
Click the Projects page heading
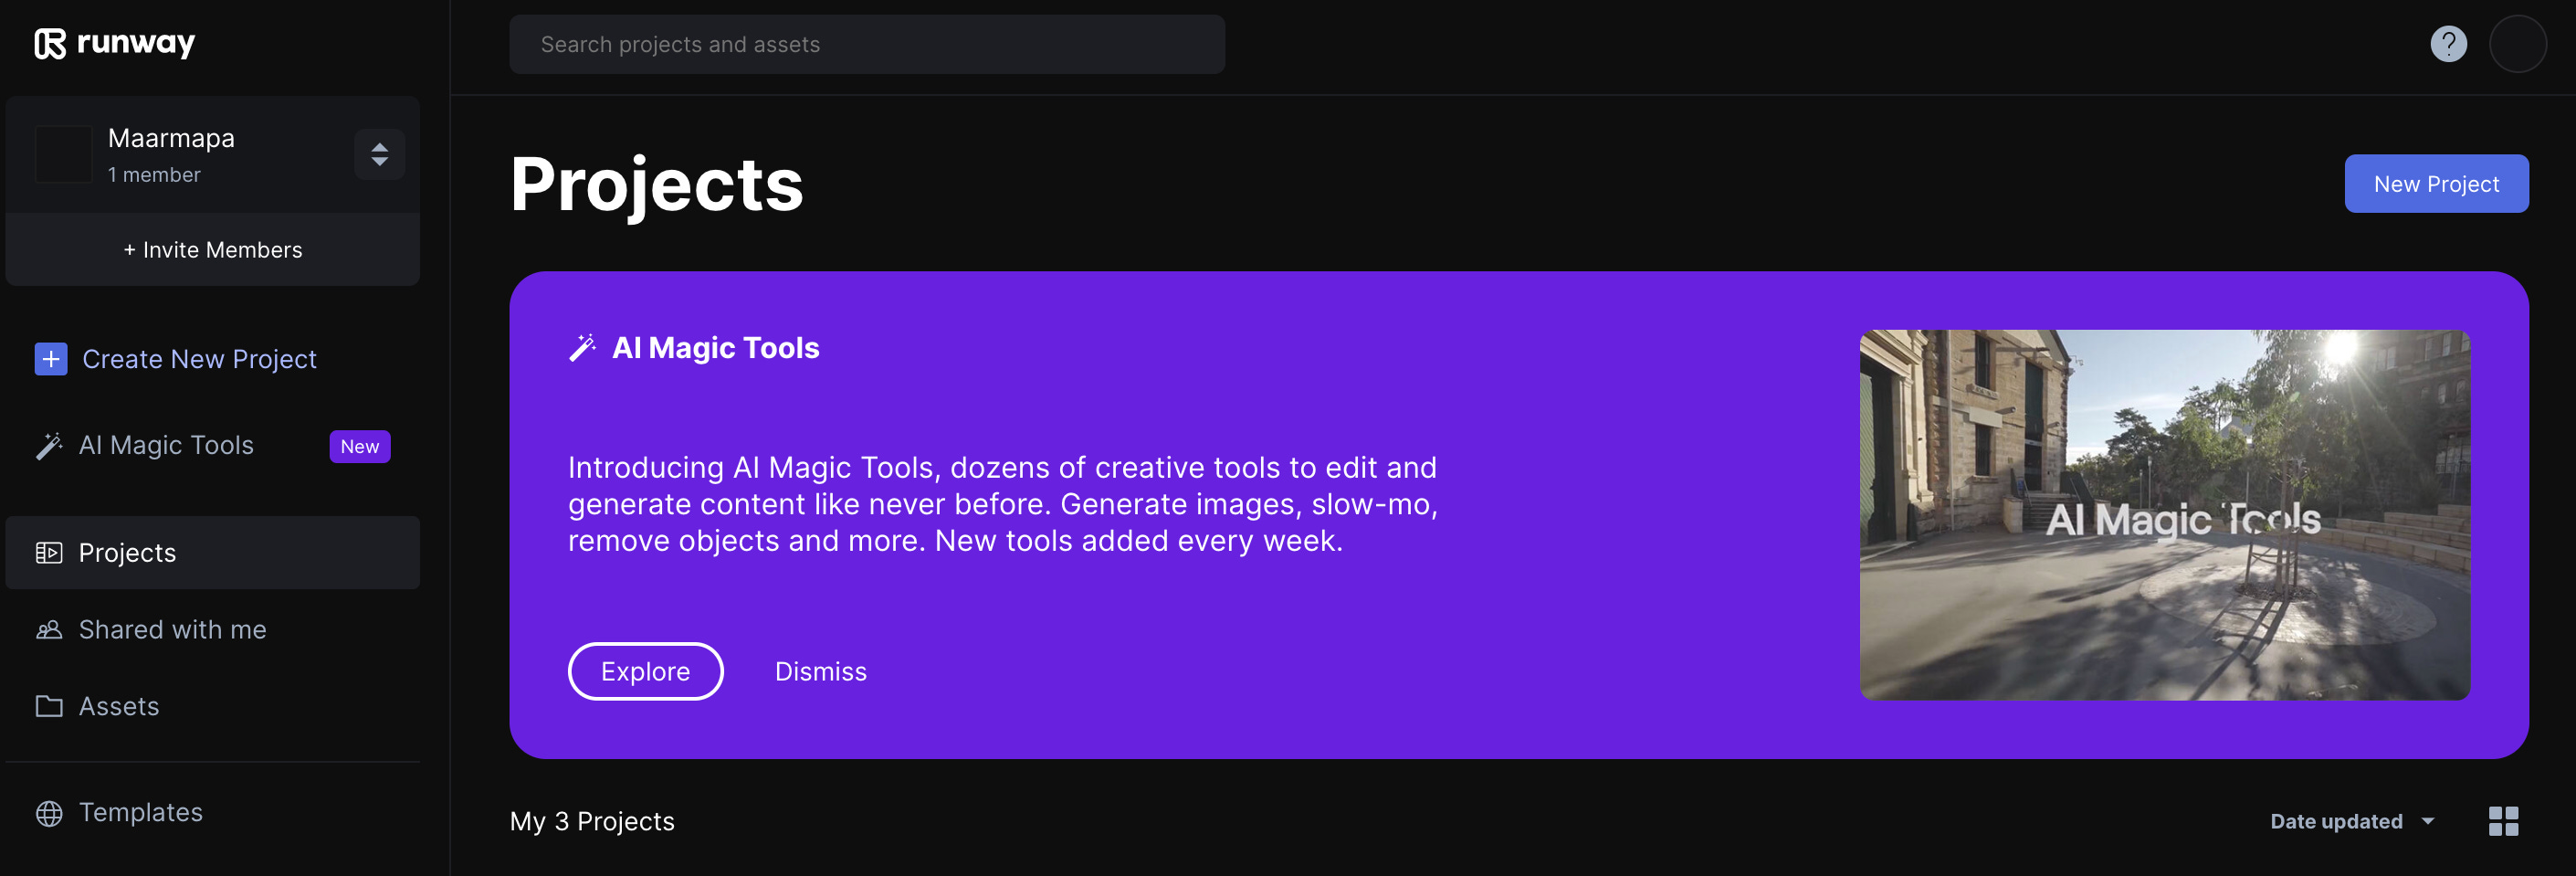click(657, 185)
